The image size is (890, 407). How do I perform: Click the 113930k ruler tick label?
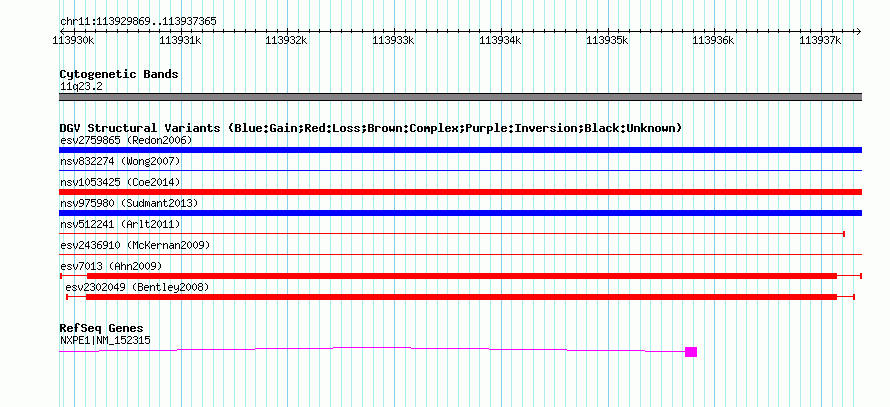tap(73, 40)
